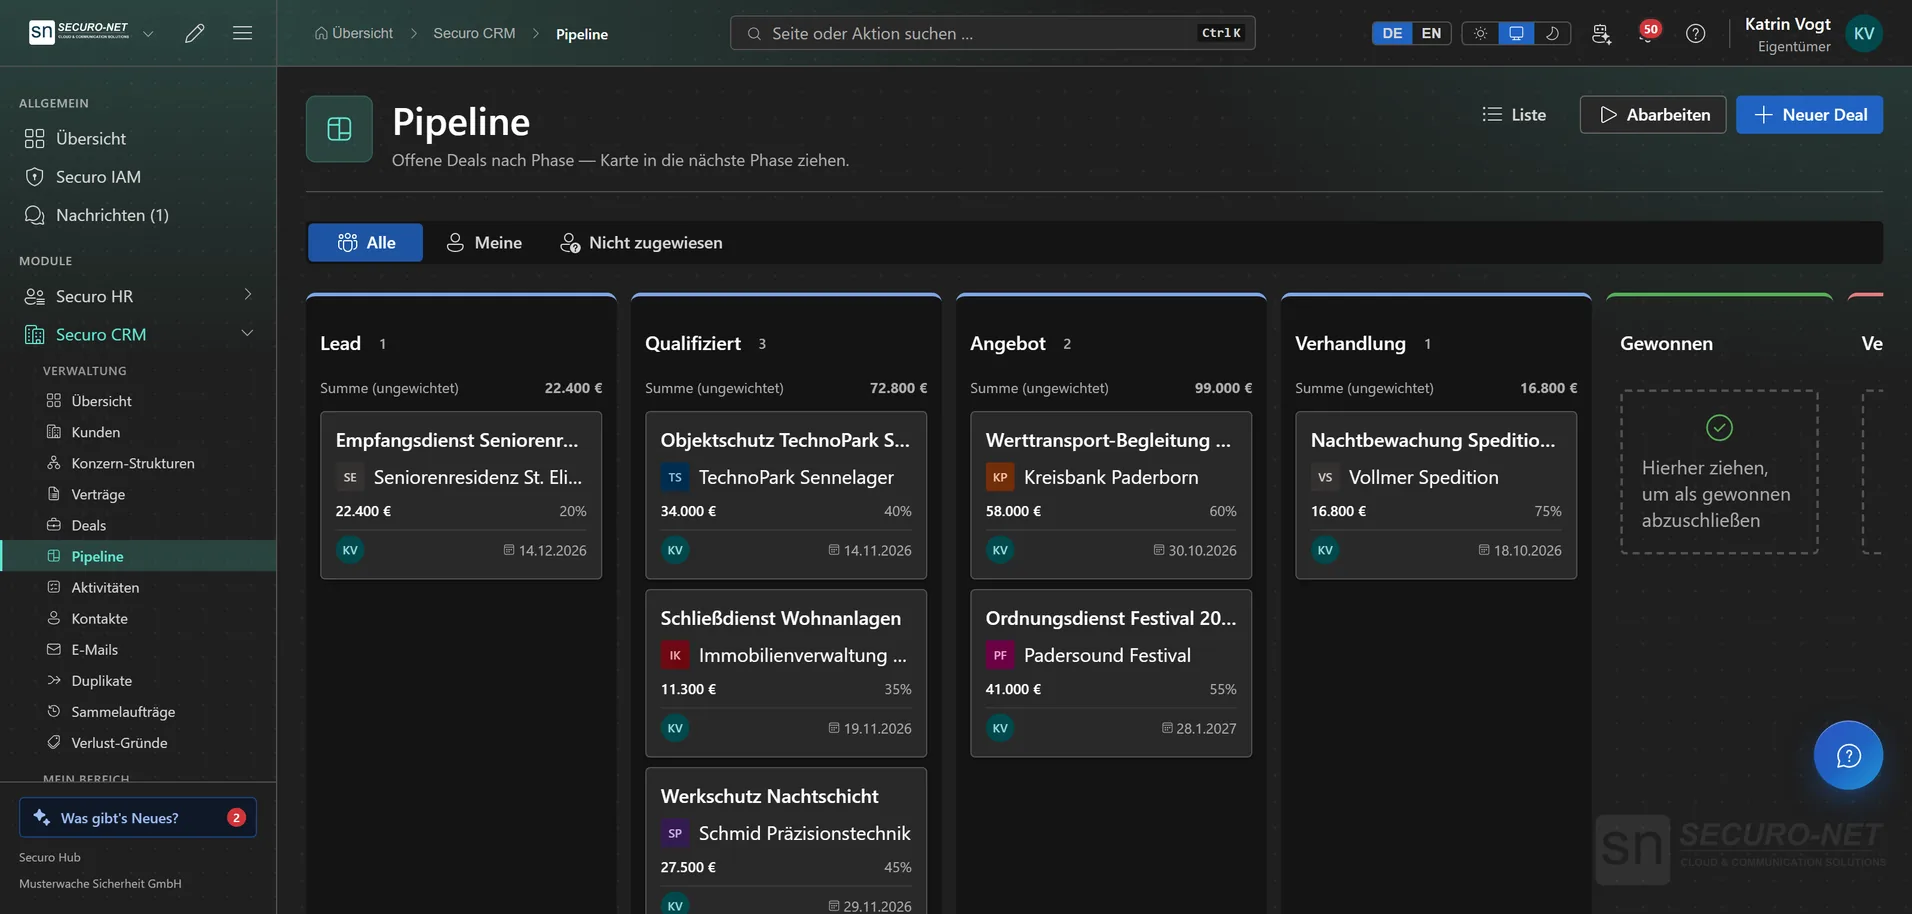Go to Securo CRM breadcrumb link
This screenshot has width=1912, height=914.
(474, 33)
